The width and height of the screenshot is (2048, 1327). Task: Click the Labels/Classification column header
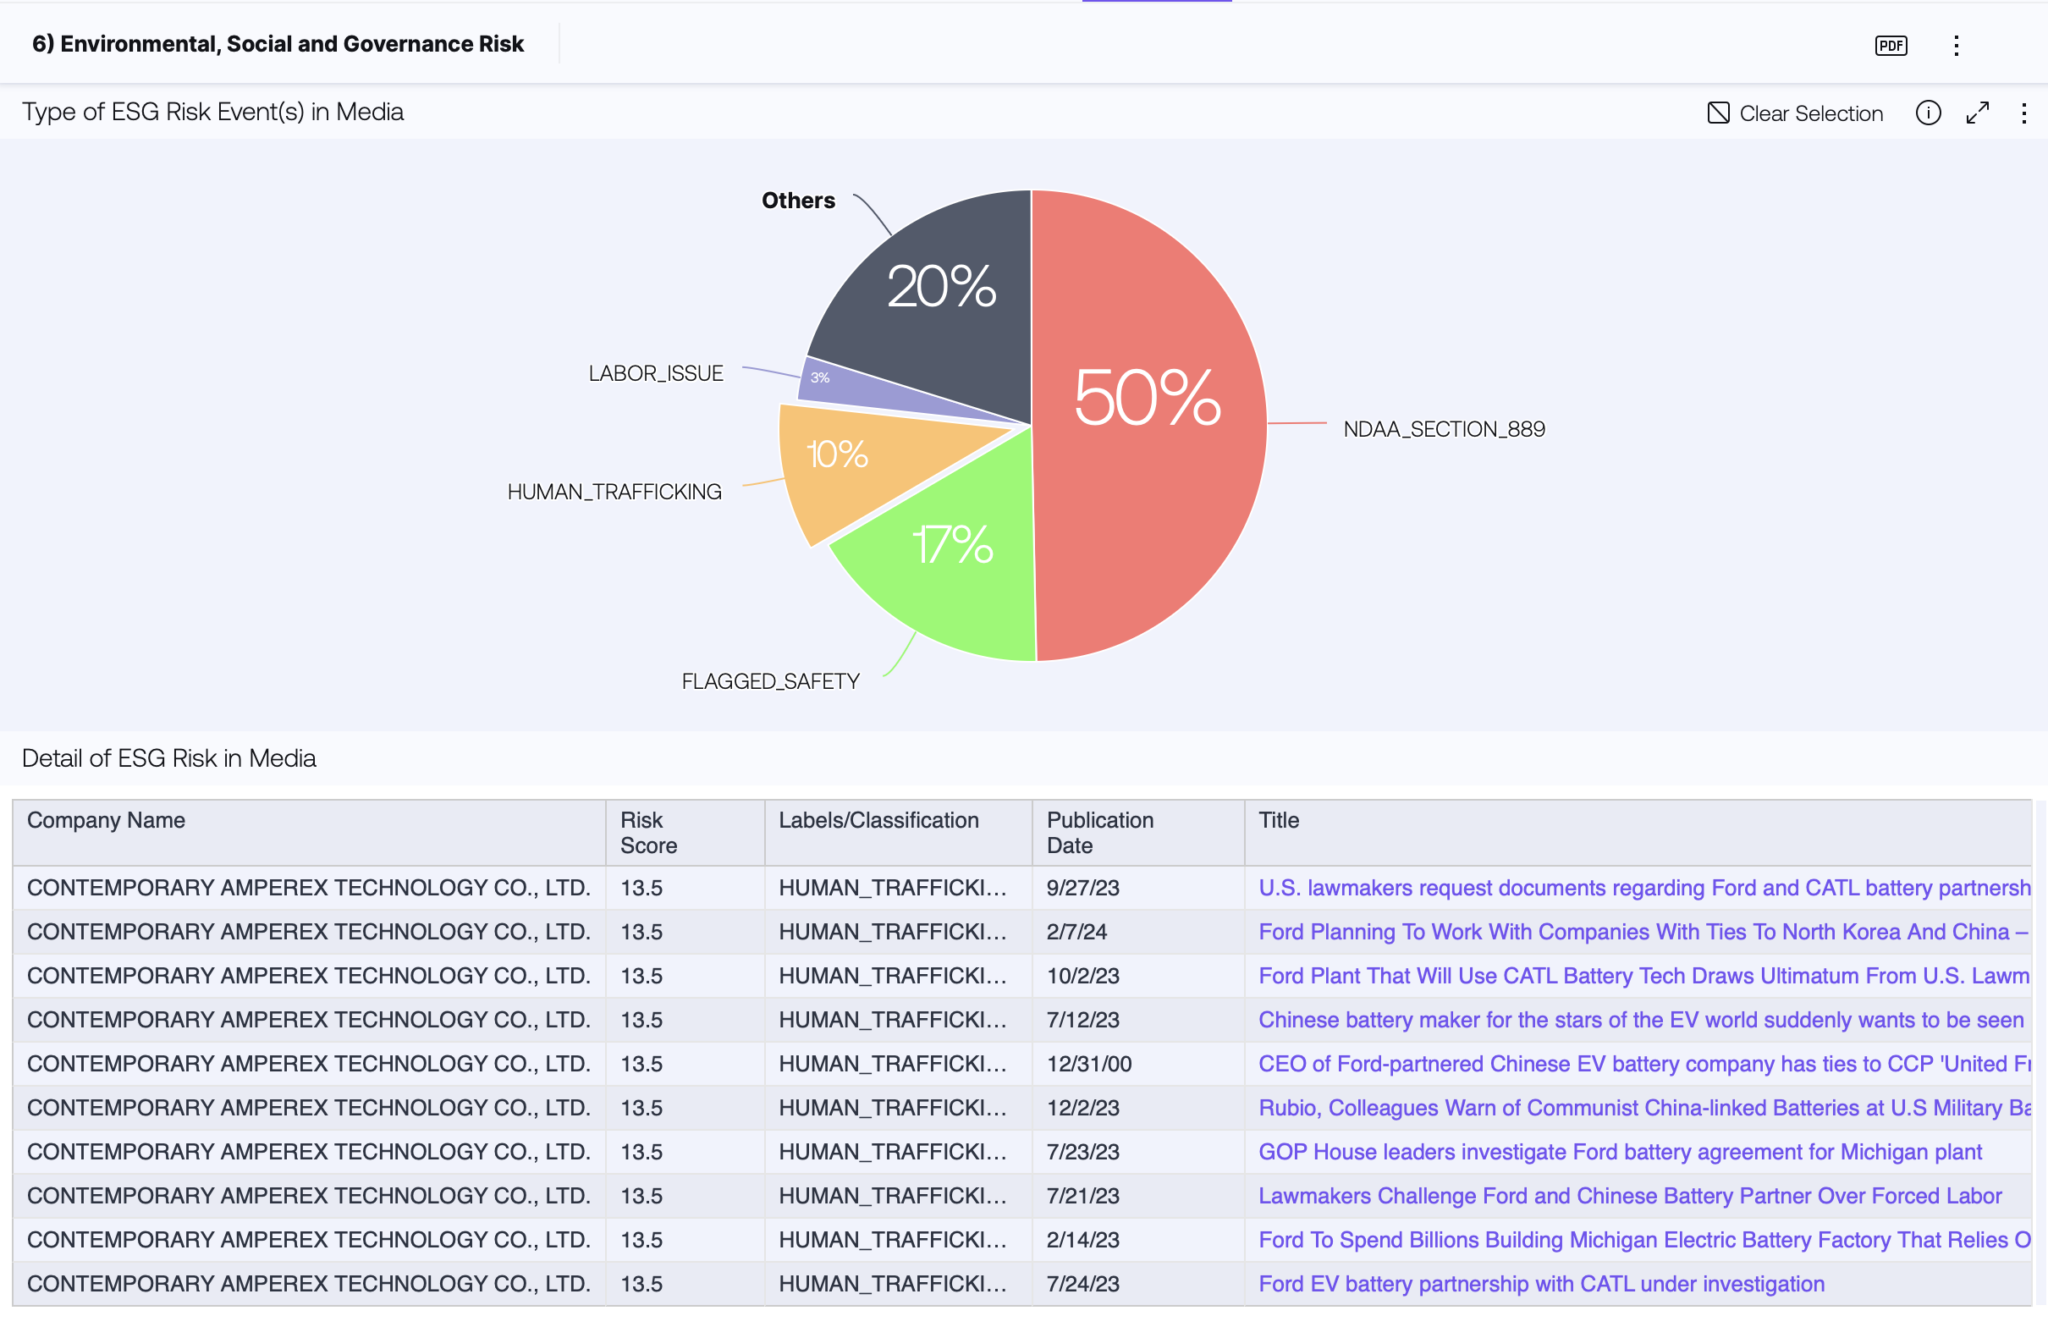point(878,820)
